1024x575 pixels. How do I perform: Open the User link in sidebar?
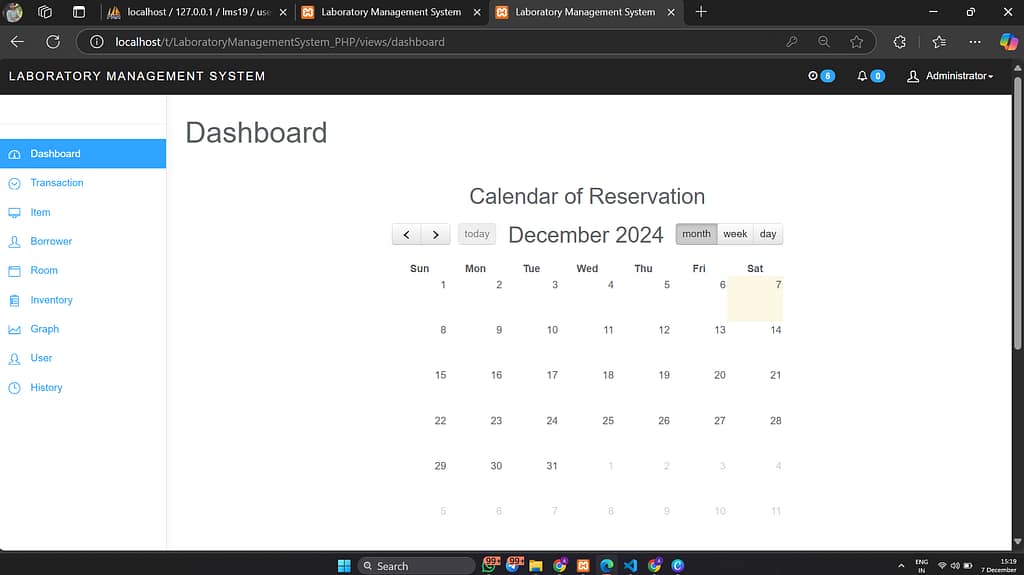pos(41,358)
